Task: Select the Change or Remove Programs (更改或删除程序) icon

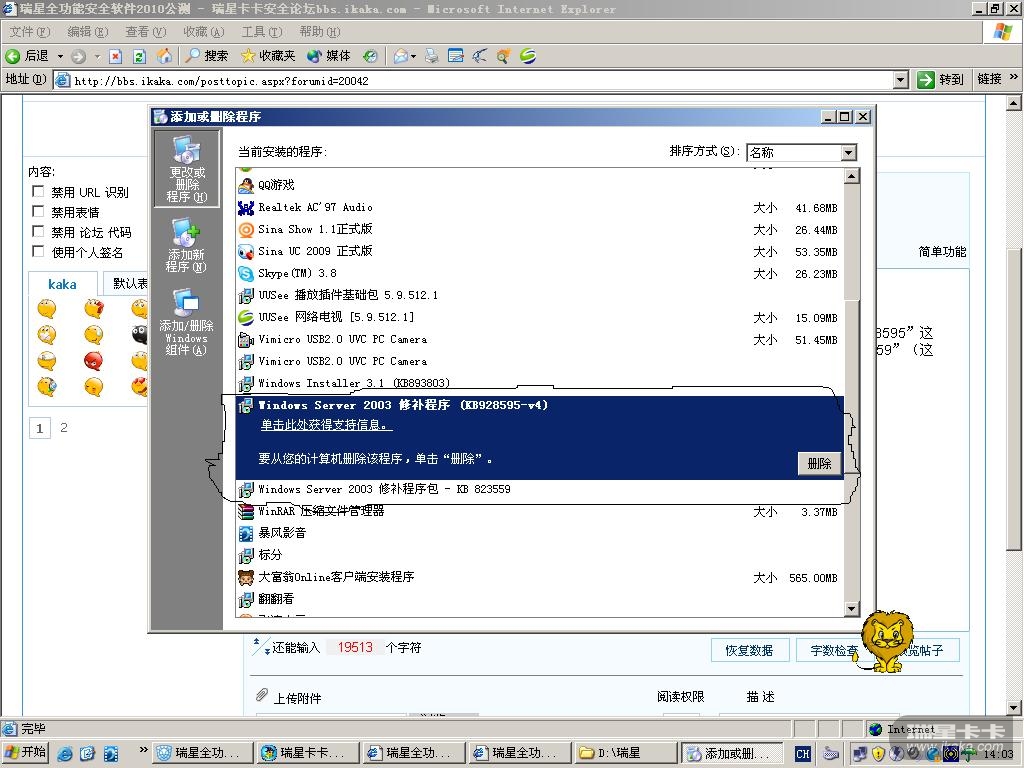Action: coord(187,168)
